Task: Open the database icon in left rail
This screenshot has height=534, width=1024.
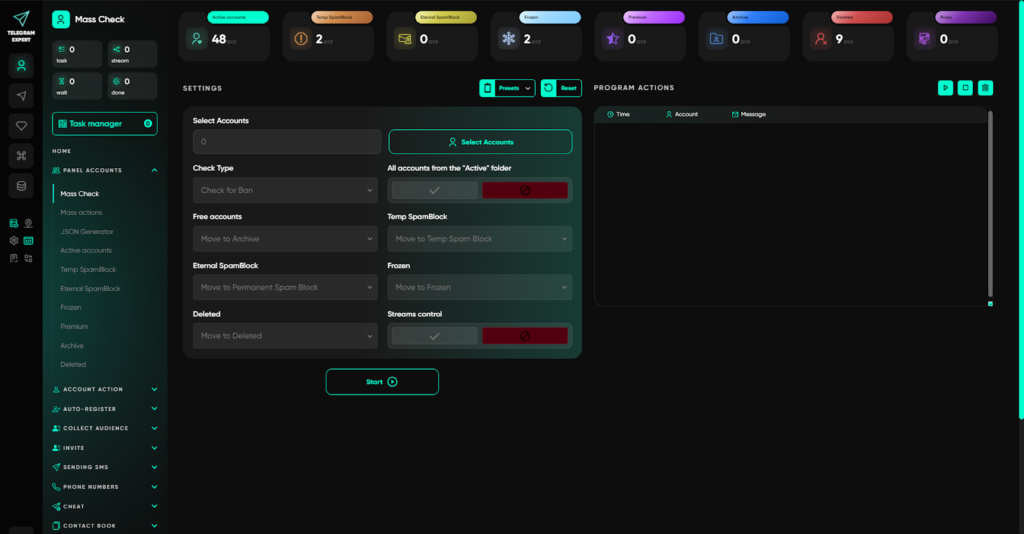Action: click(x=21, y=185)
